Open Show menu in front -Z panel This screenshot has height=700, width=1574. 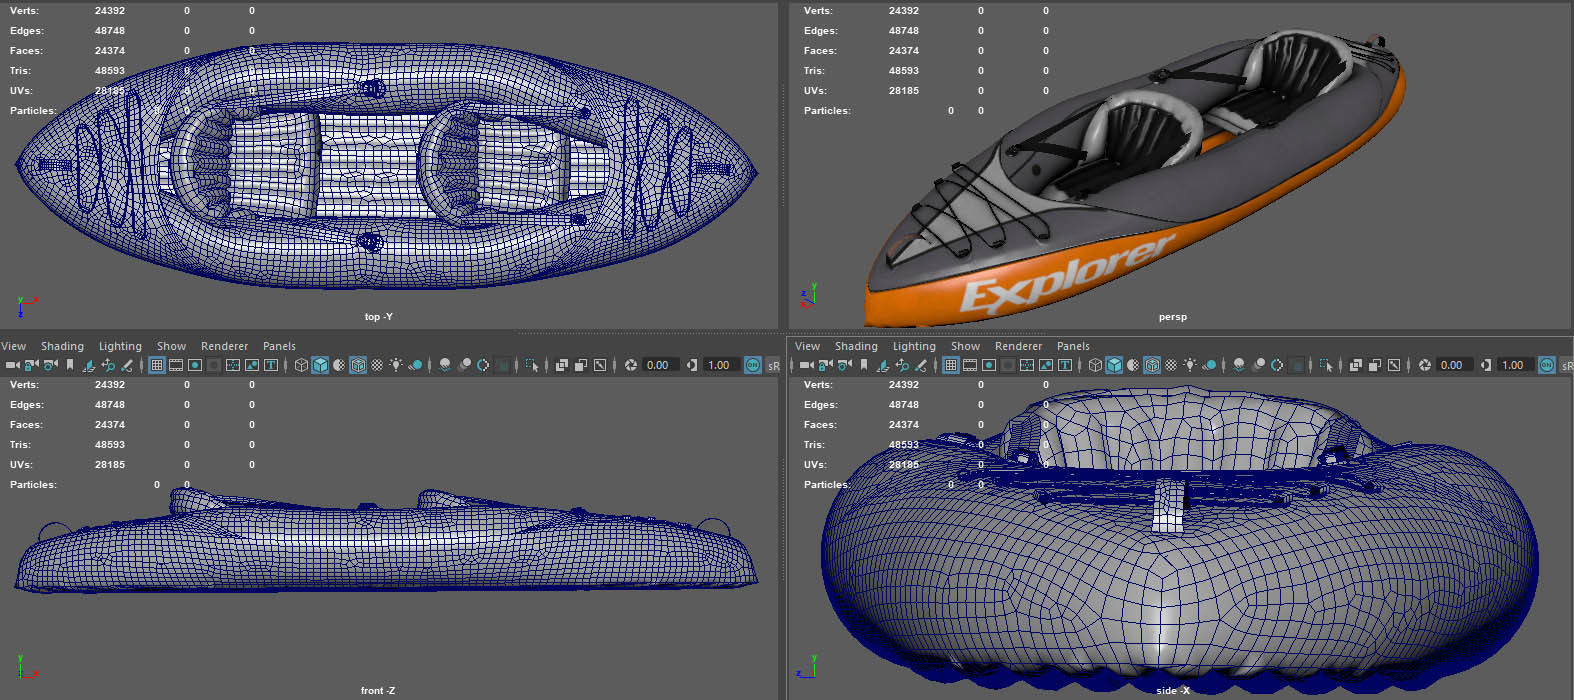(171, 346)
